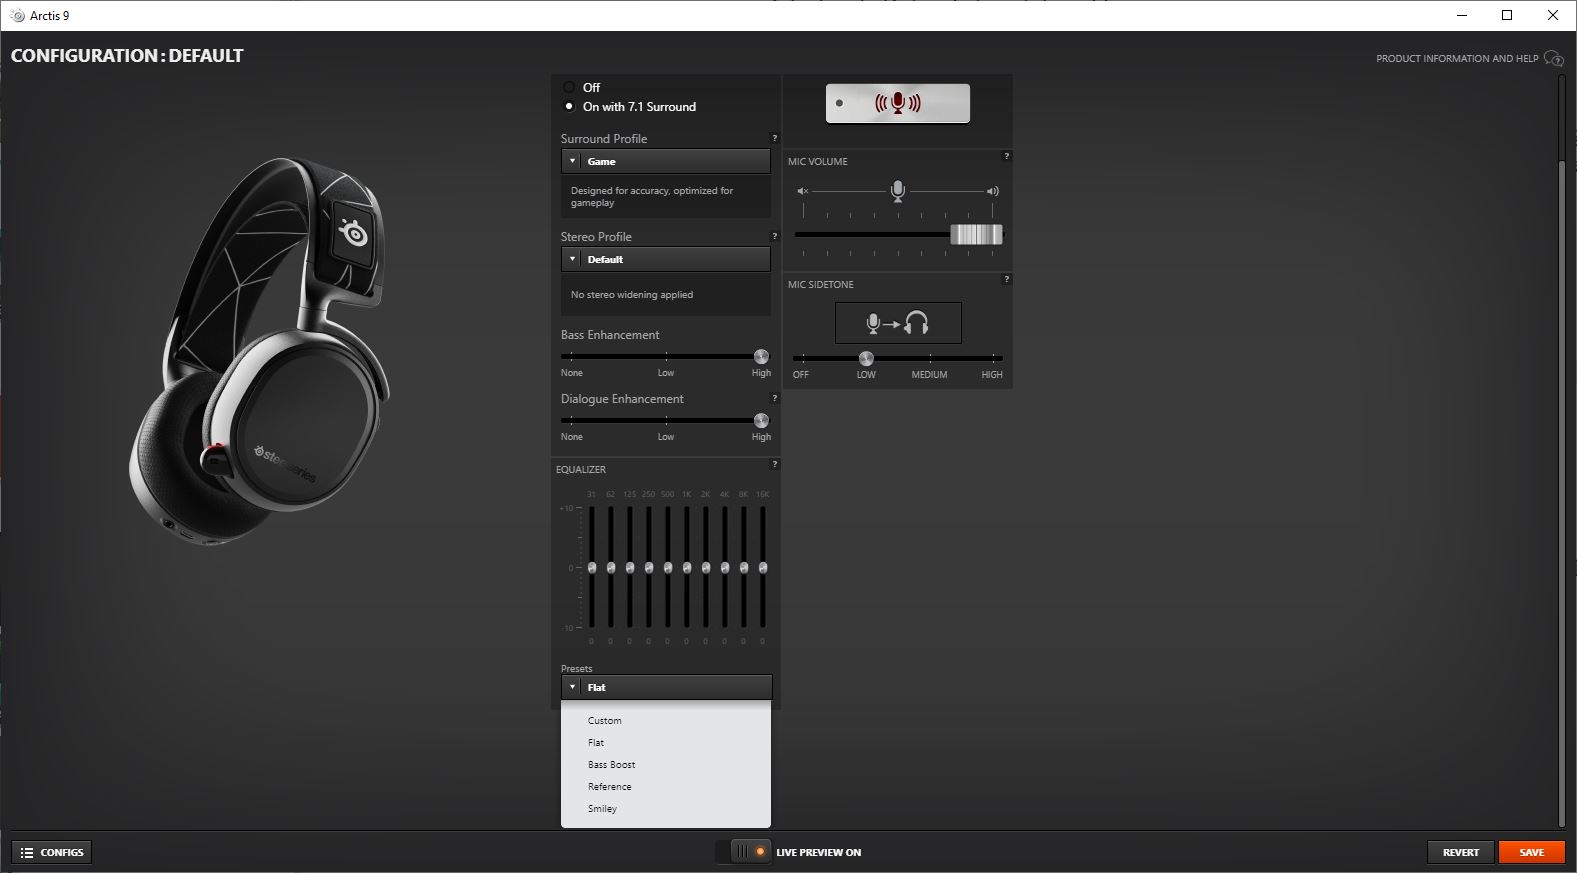Click the 4K equalizer band slider
Image resolution: width=1577 pixels, height=873 pixels.
tap(725, 567)
